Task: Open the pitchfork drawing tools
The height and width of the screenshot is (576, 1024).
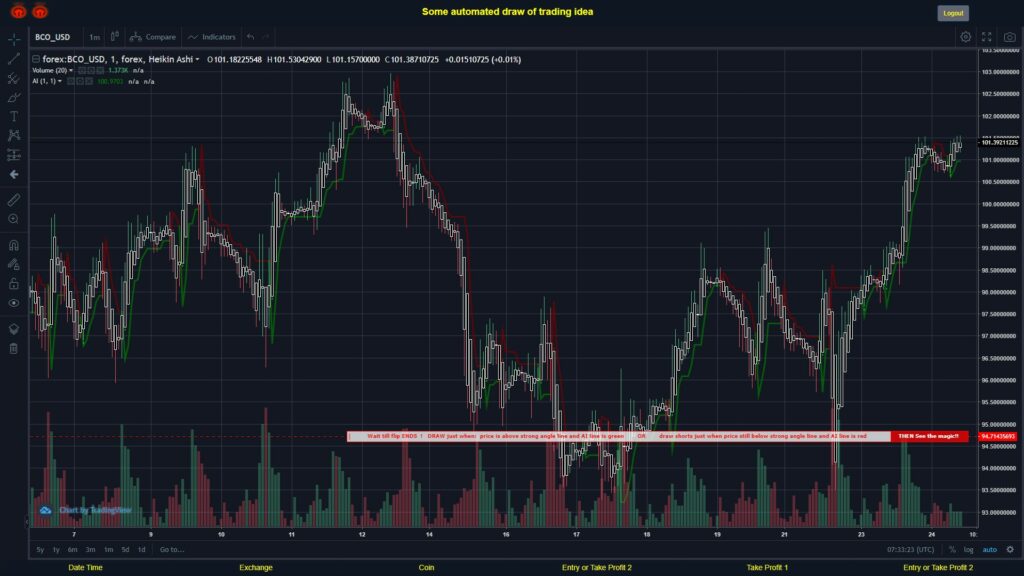Action: click(x=14, y=78)
